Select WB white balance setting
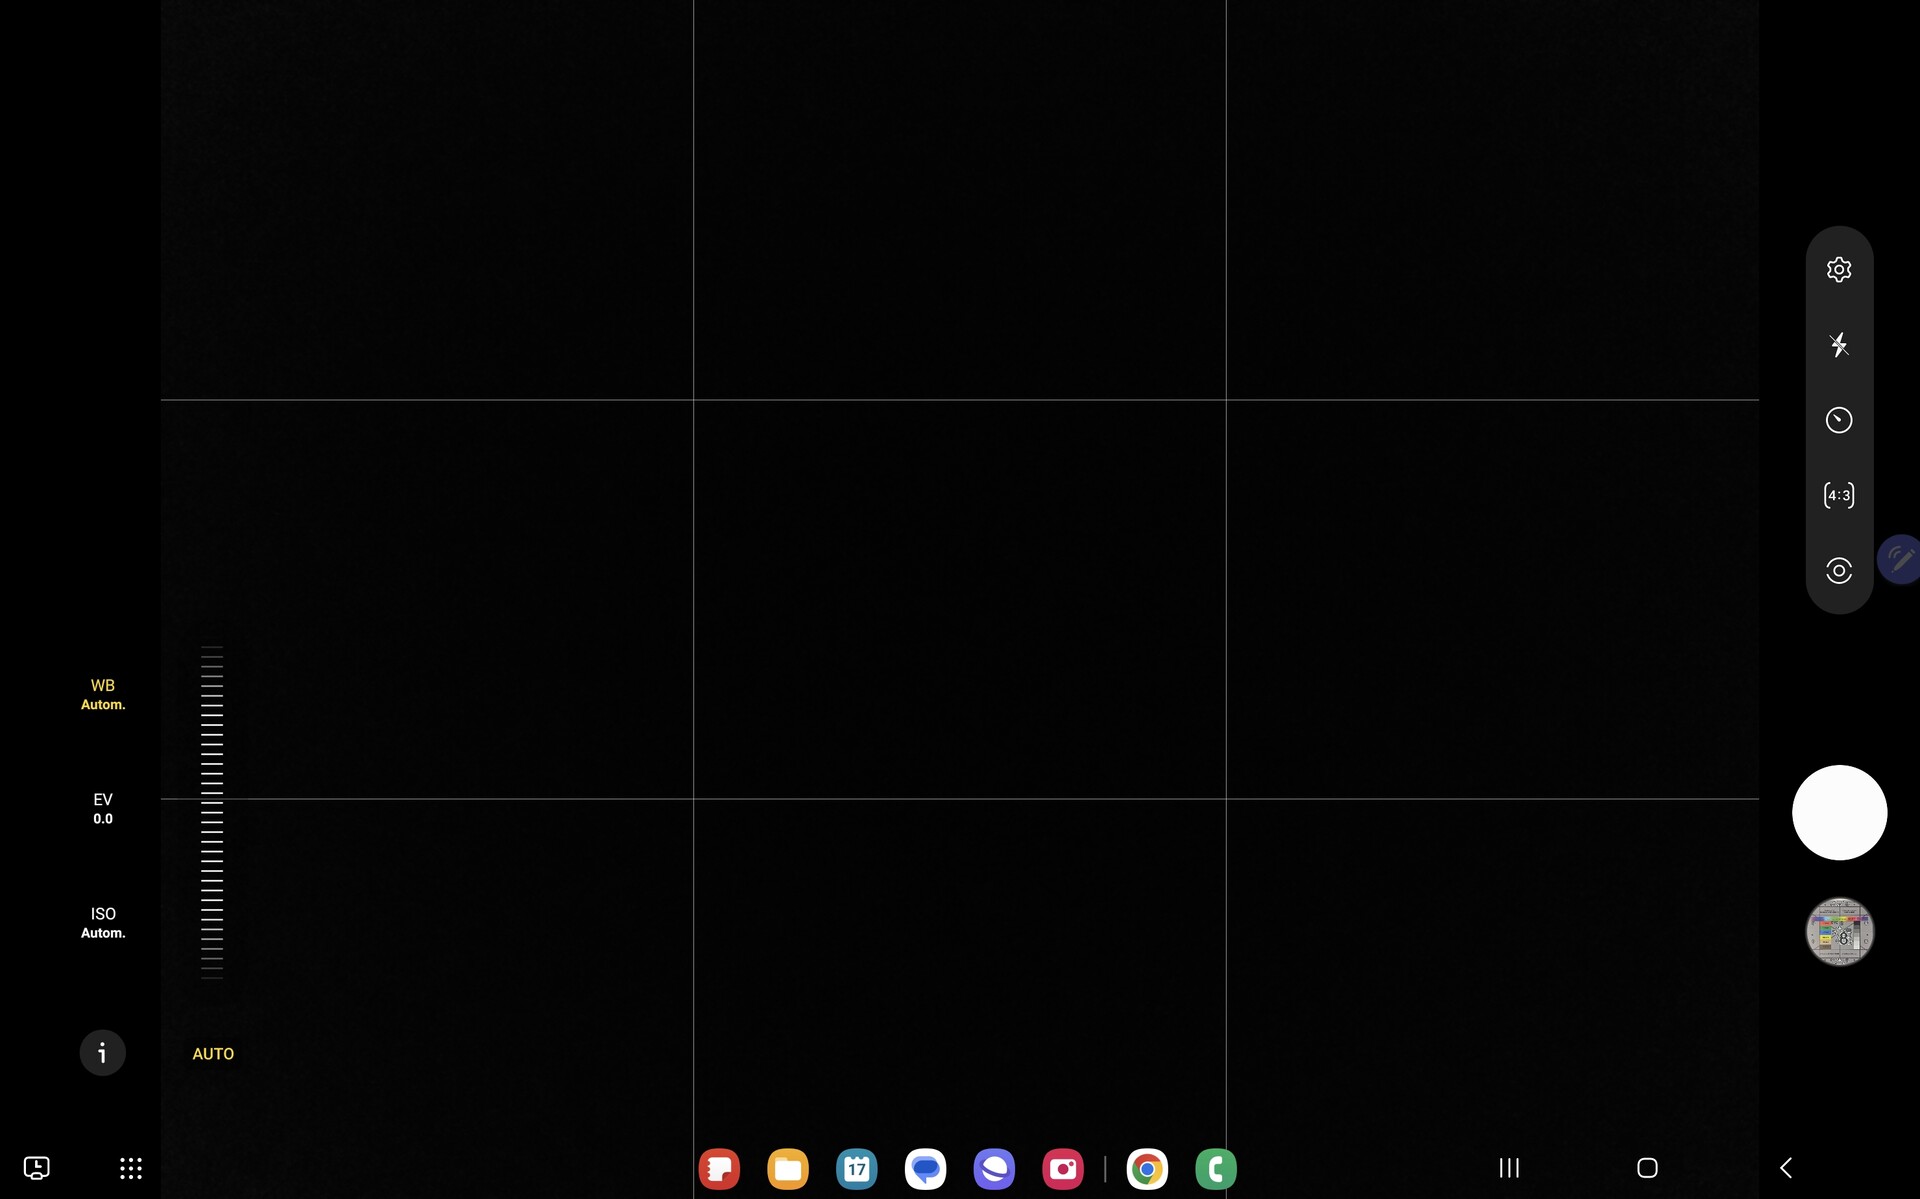The width and height of the screenshot is (1920, 1199). [x=103, y=694]
